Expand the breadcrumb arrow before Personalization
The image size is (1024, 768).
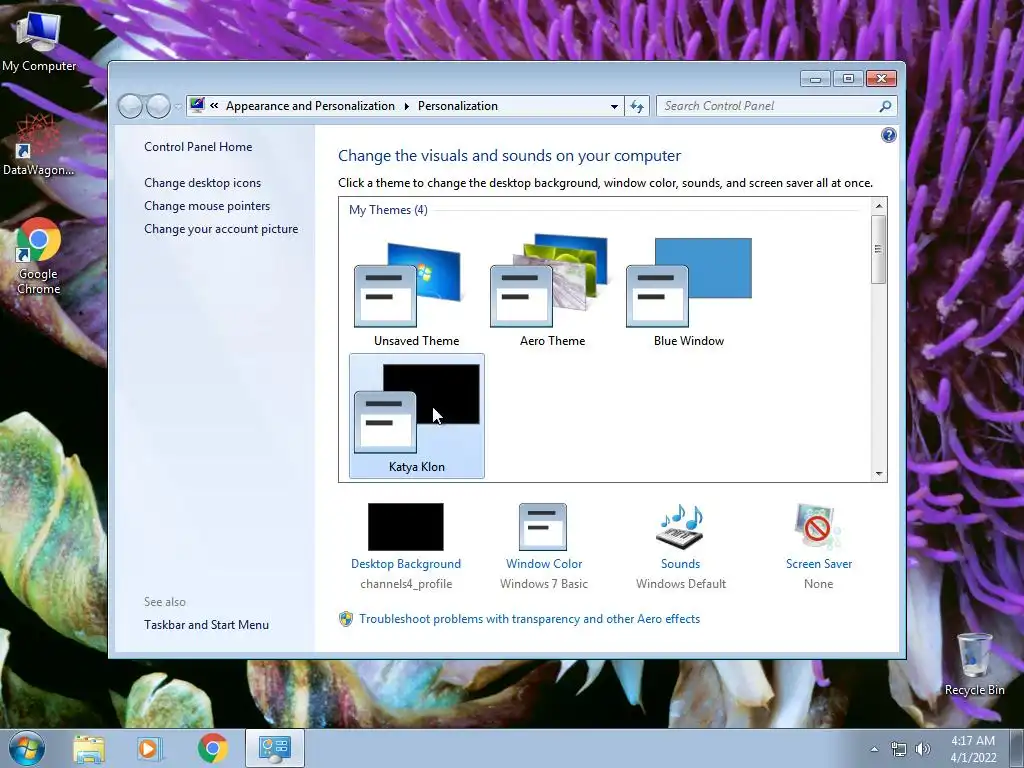point(406,106)
